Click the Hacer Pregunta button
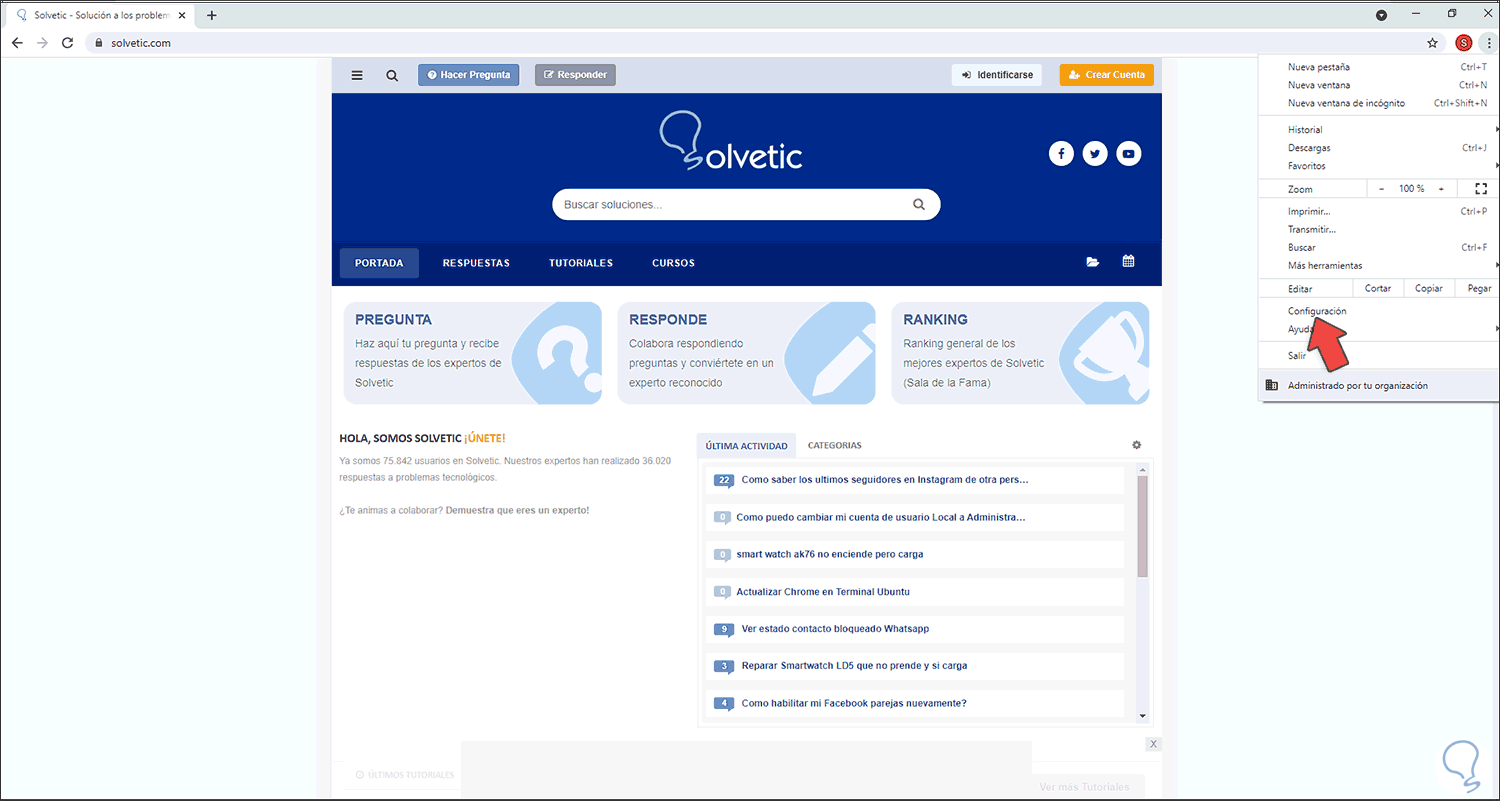 (468, 75)
